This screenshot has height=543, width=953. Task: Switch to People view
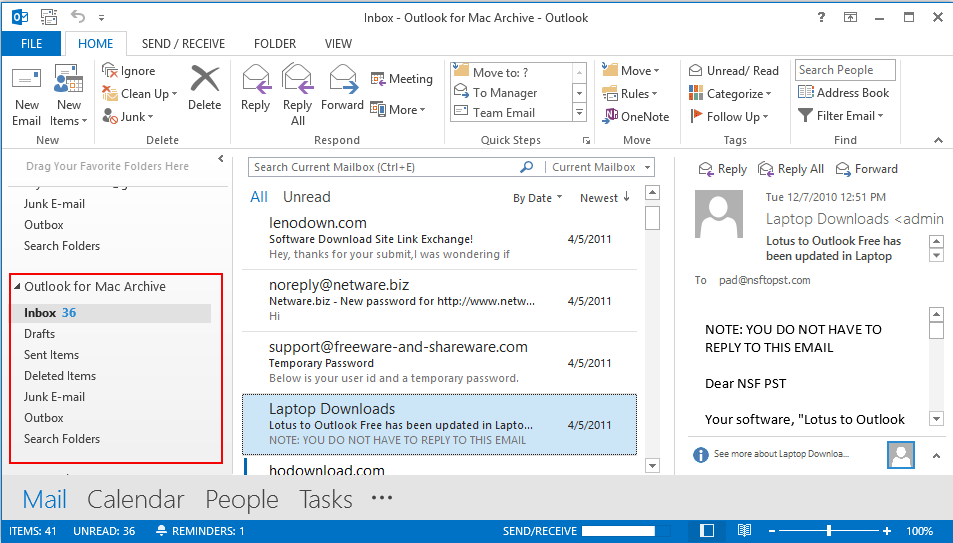click(242, 499)
